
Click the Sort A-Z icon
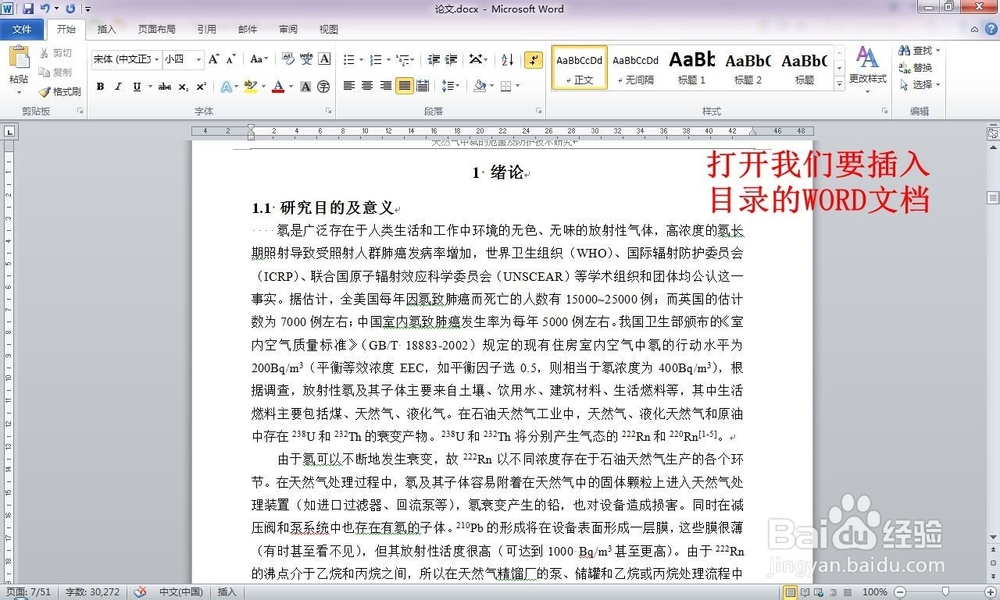pyautogui.click(x=508, y=59)
